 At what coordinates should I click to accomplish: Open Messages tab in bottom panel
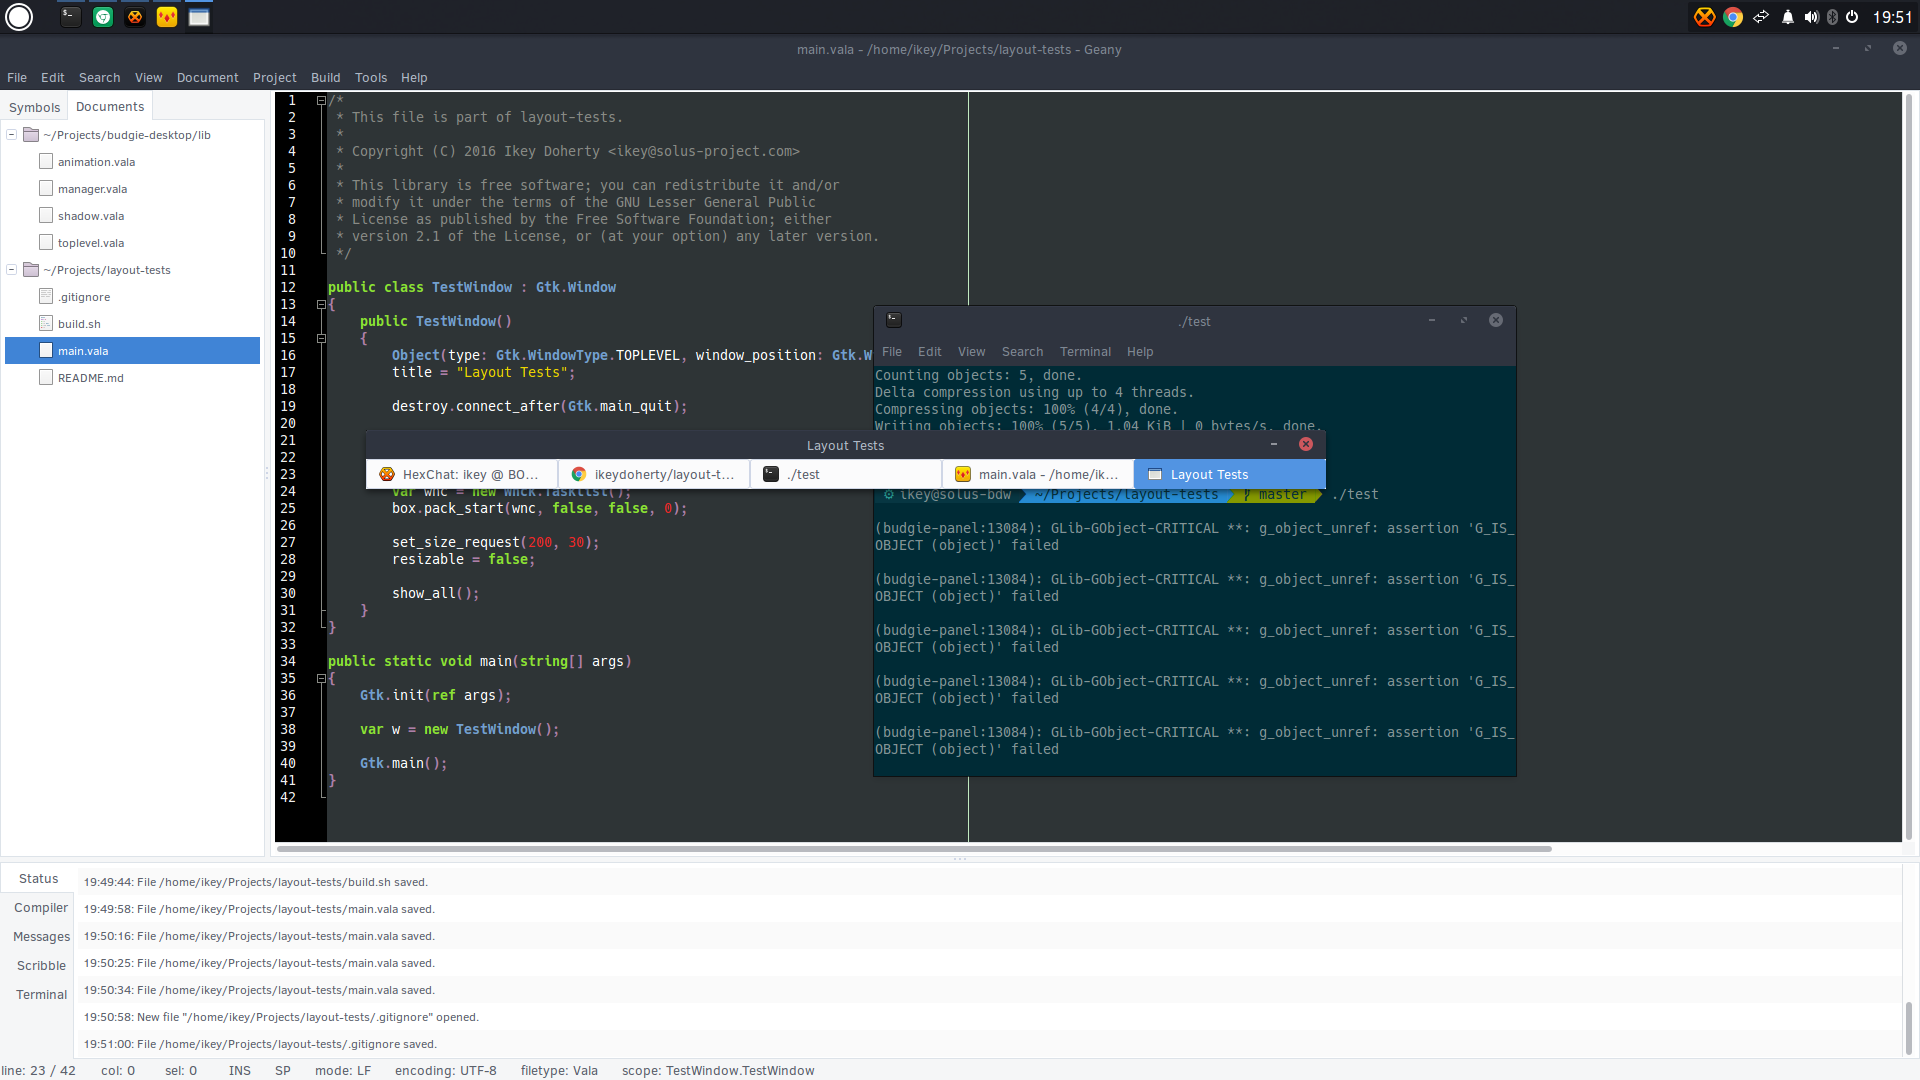(41, 937)
